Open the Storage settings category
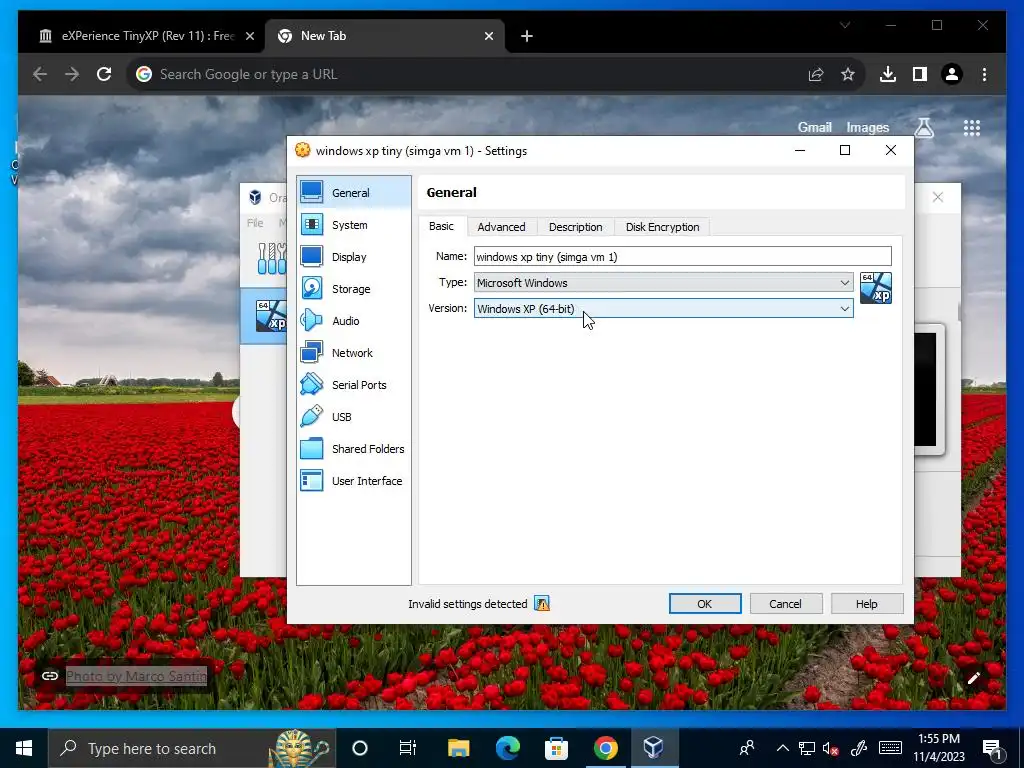1024x768 pixels. [x=353, y=289]
